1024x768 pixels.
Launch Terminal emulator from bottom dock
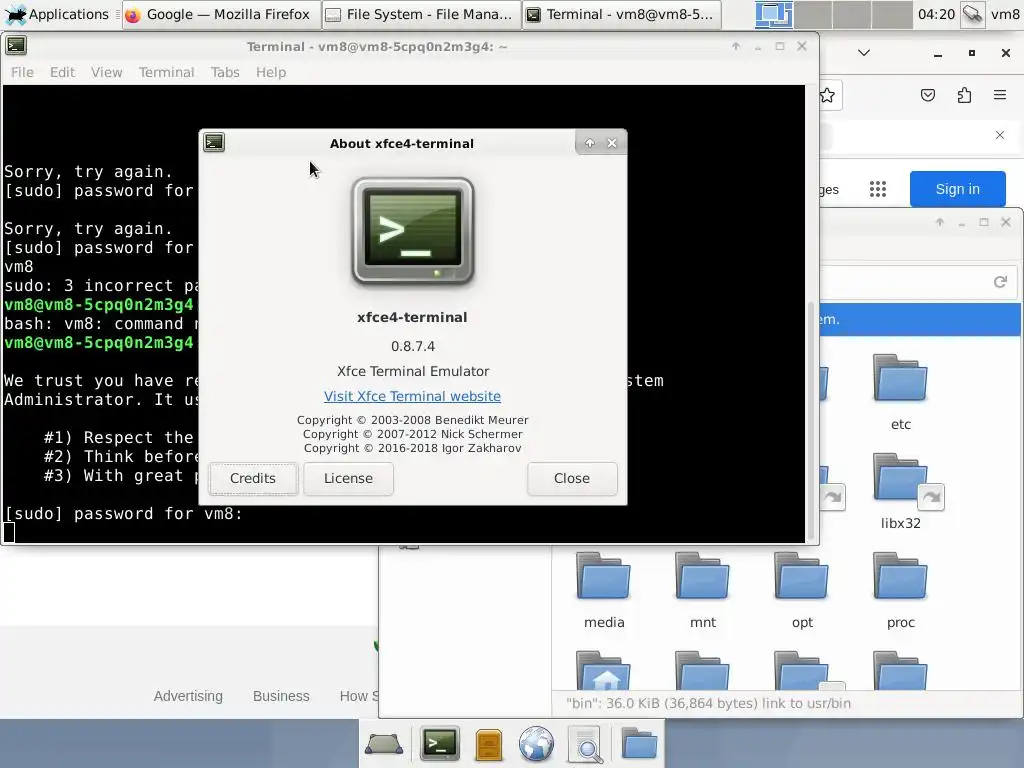pyautogui.click(x=440, y=744)
